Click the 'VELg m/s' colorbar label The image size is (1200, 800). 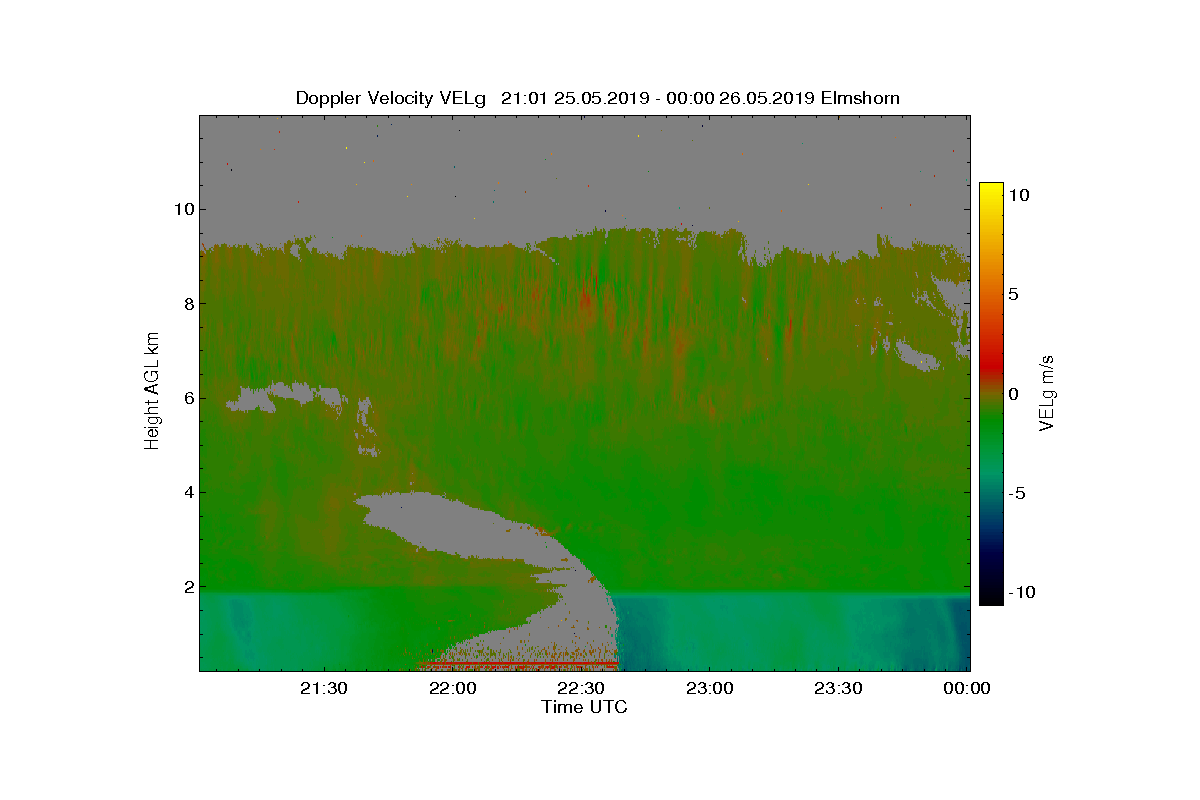pyautogui.click(x=1047, y=392)
